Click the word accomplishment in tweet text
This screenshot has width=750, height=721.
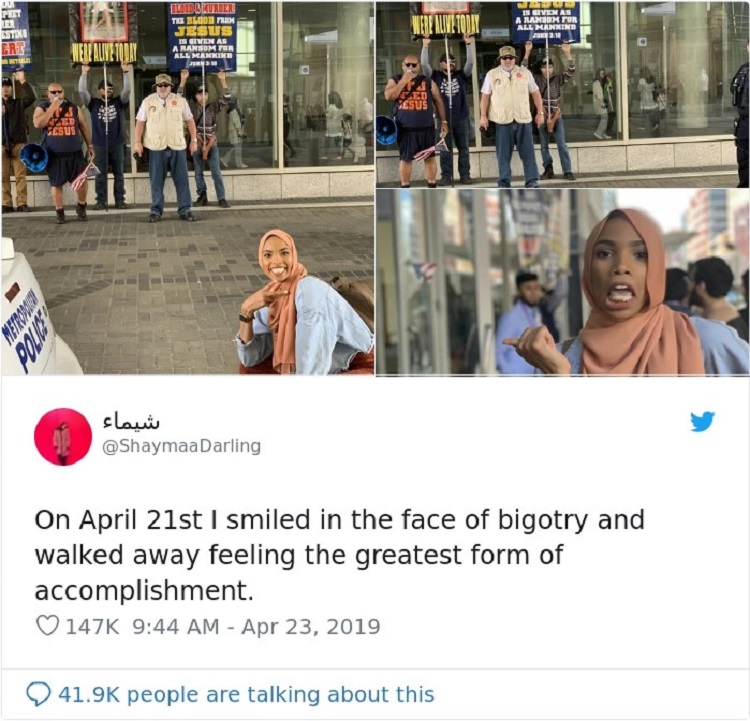[143, 591]
